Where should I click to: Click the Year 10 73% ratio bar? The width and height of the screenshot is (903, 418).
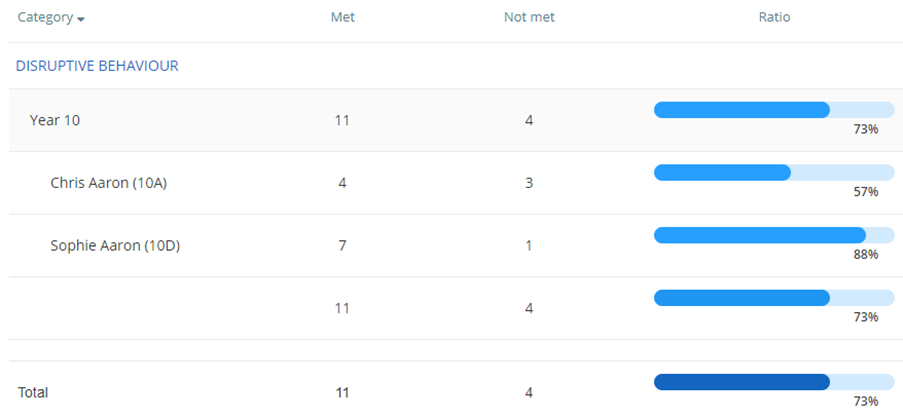coord(774,110)
